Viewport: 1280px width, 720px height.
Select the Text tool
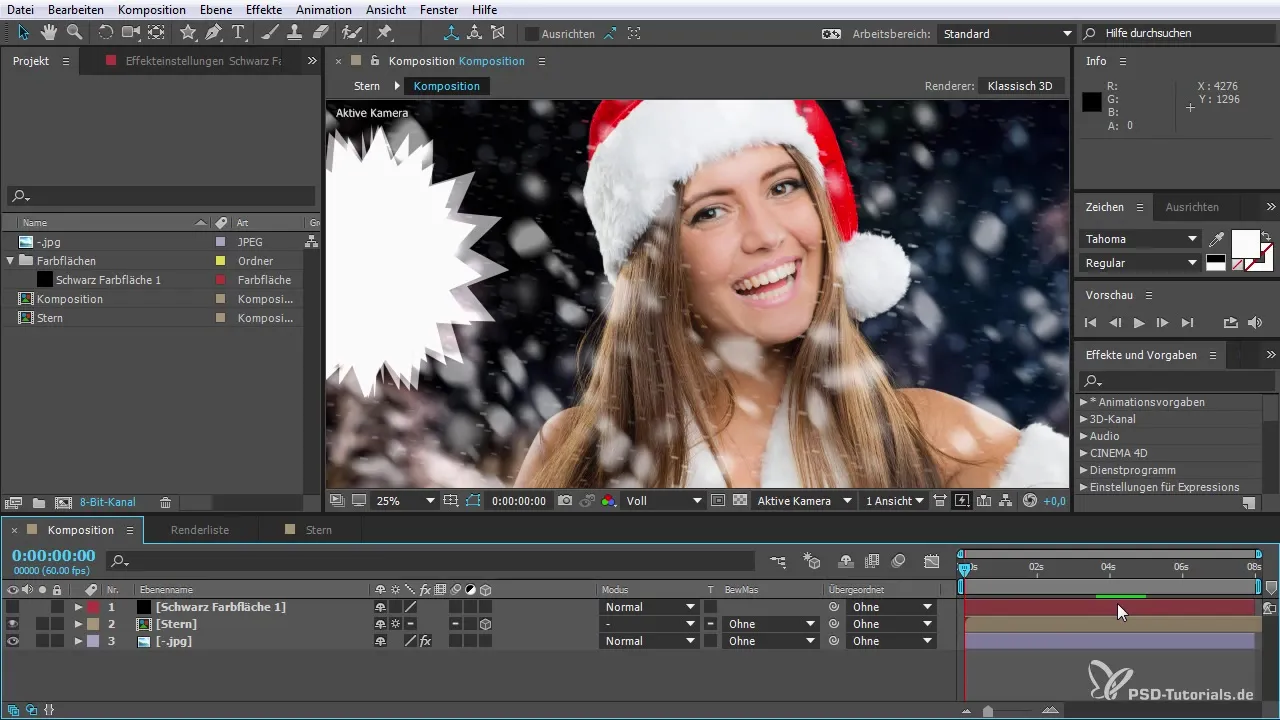tap(238, 32)
